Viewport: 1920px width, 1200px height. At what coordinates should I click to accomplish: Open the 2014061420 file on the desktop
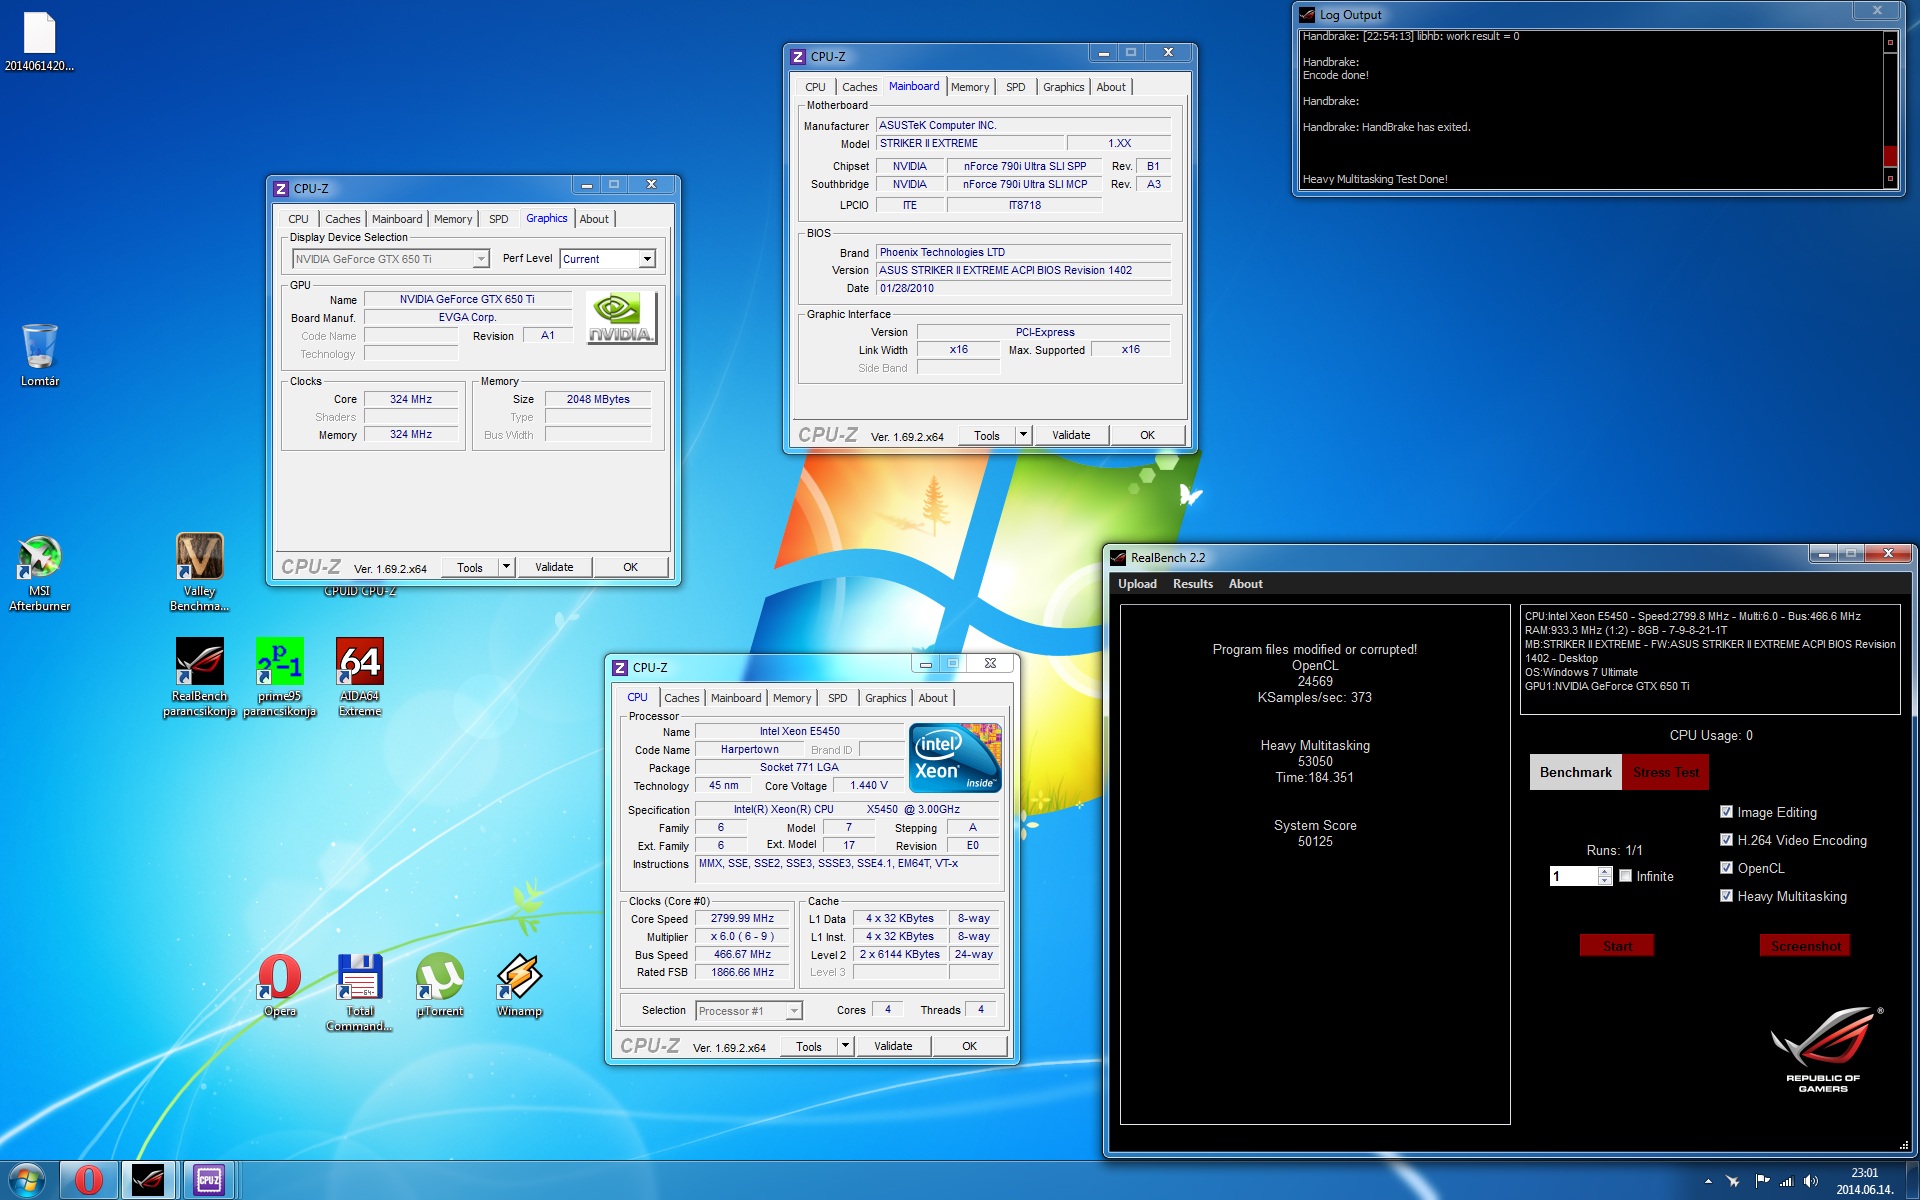pos(40,42)
